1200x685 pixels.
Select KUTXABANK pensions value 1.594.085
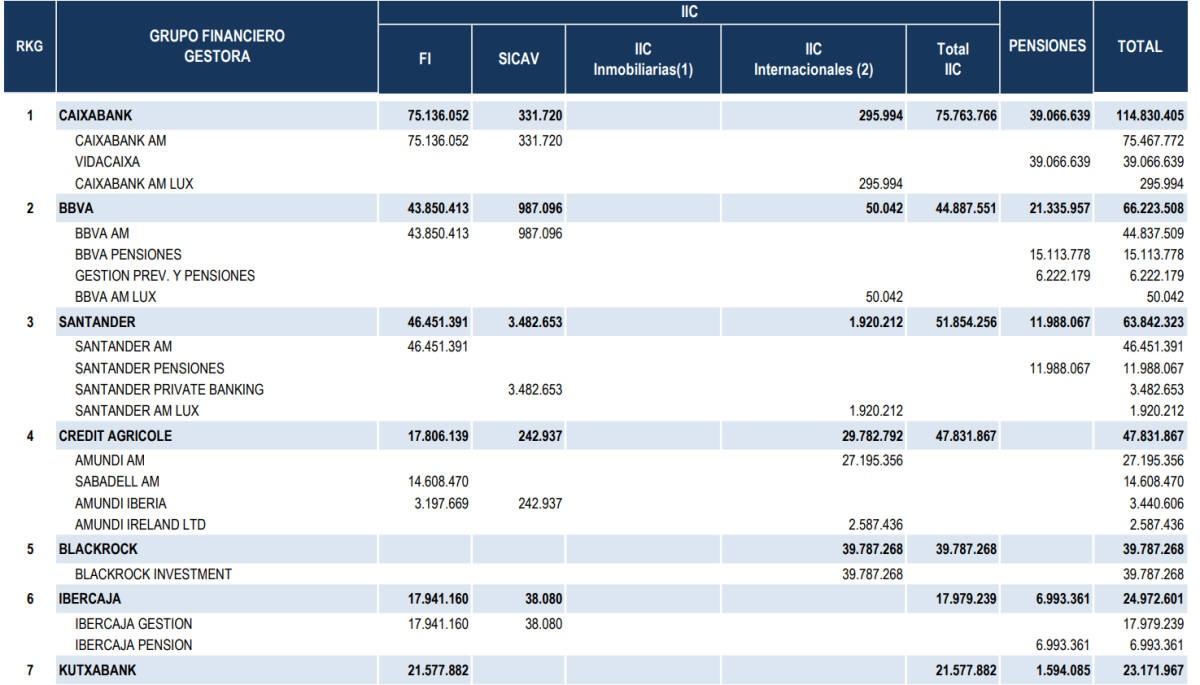(x=1063, y=671)
